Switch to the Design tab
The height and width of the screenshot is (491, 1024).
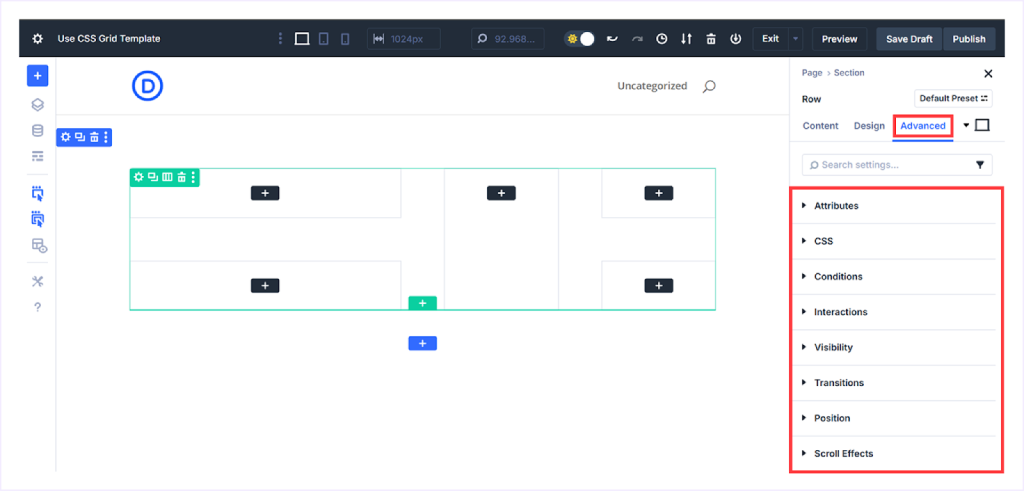pyautogui.click(x=869, y=126)
